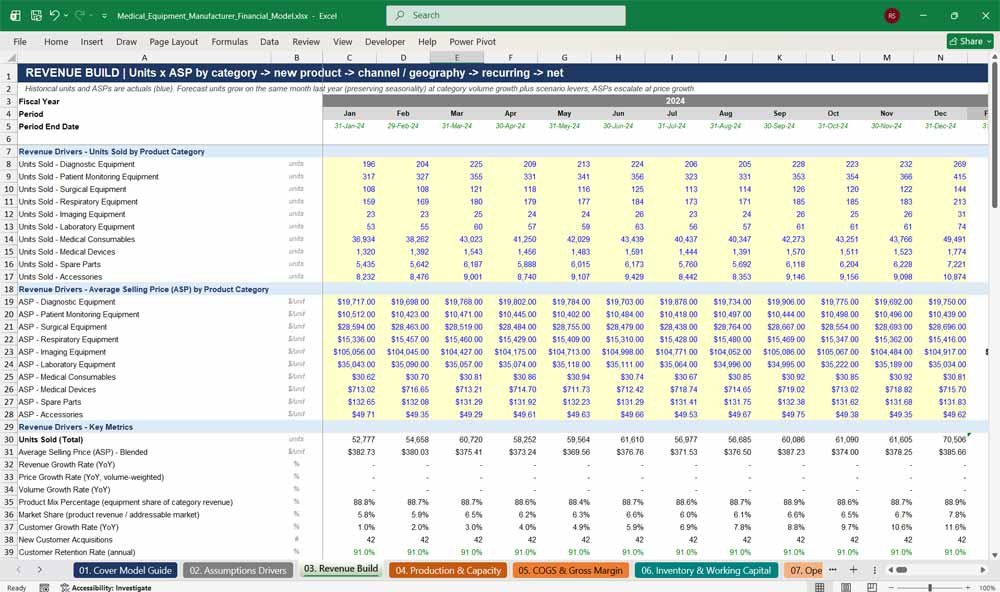Screen dimensions: 1000x592
Task: Click the vertical scroll down arrow
Action: click(x=994, y=556)
